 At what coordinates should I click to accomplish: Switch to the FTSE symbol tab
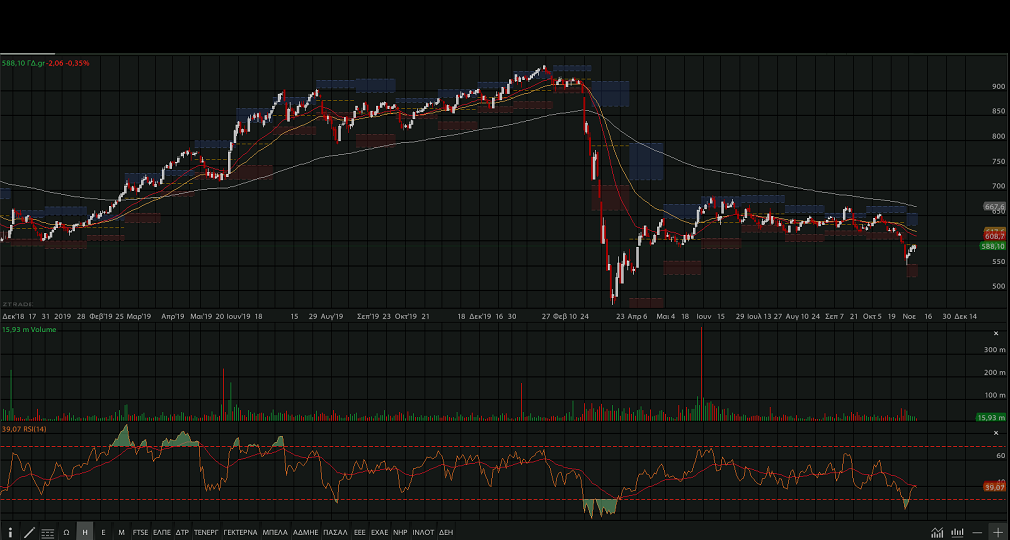140,533
